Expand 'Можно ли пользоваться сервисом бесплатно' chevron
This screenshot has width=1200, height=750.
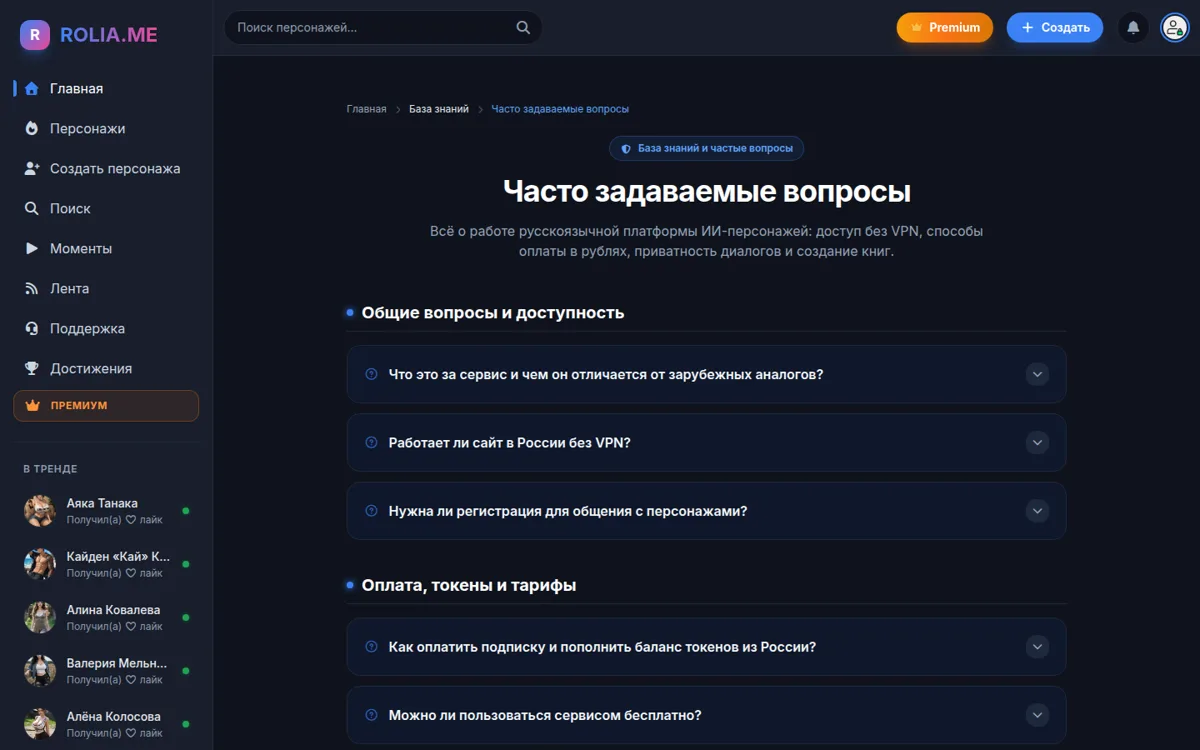coord(1037,715)
